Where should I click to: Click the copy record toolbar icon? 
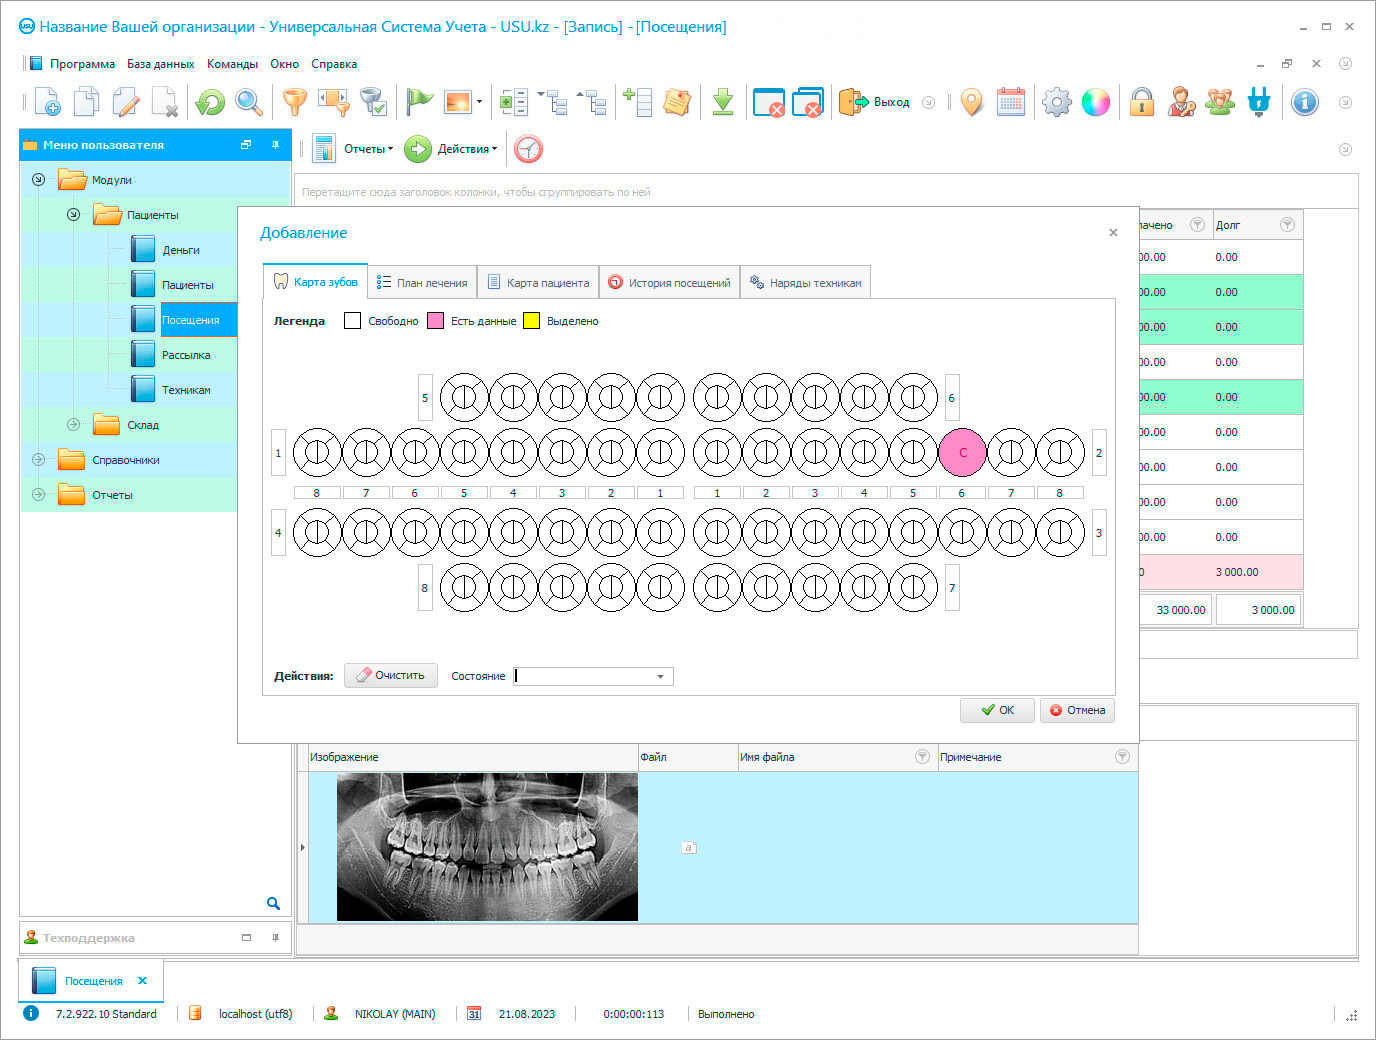[x=87, y=102]
